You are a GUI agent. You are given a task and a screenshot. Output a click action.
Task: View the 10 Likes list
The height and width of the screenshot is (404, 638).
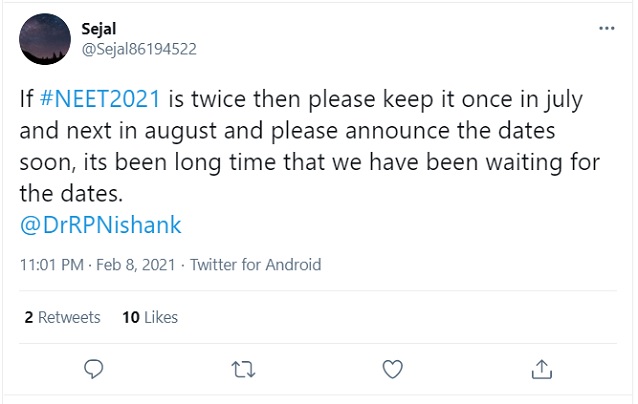(150, 317)
